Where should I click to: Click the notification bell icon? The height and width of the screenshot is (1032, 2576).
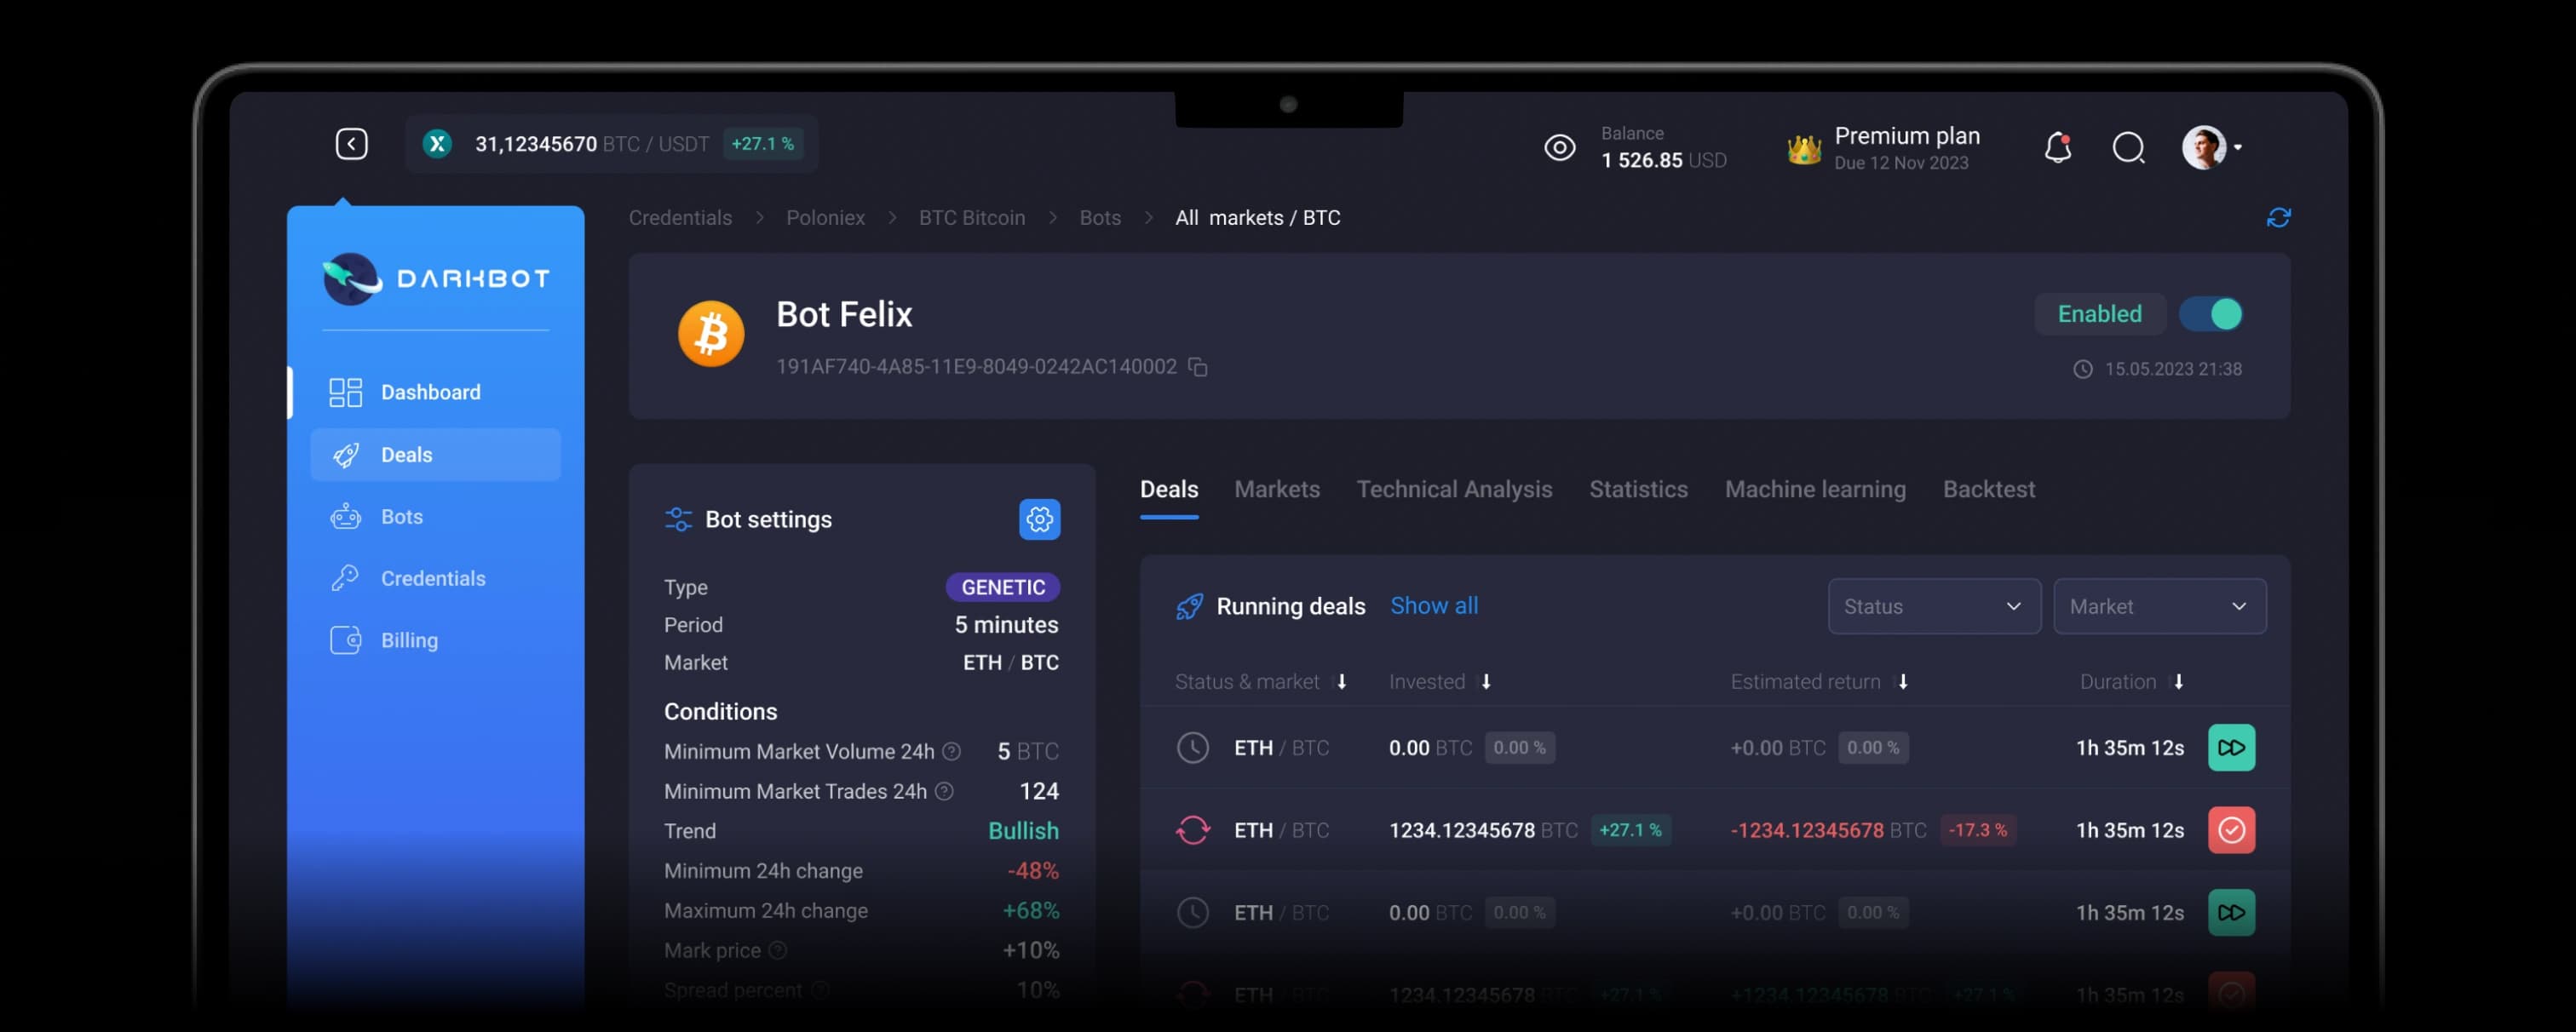(x=2057, y=147)
